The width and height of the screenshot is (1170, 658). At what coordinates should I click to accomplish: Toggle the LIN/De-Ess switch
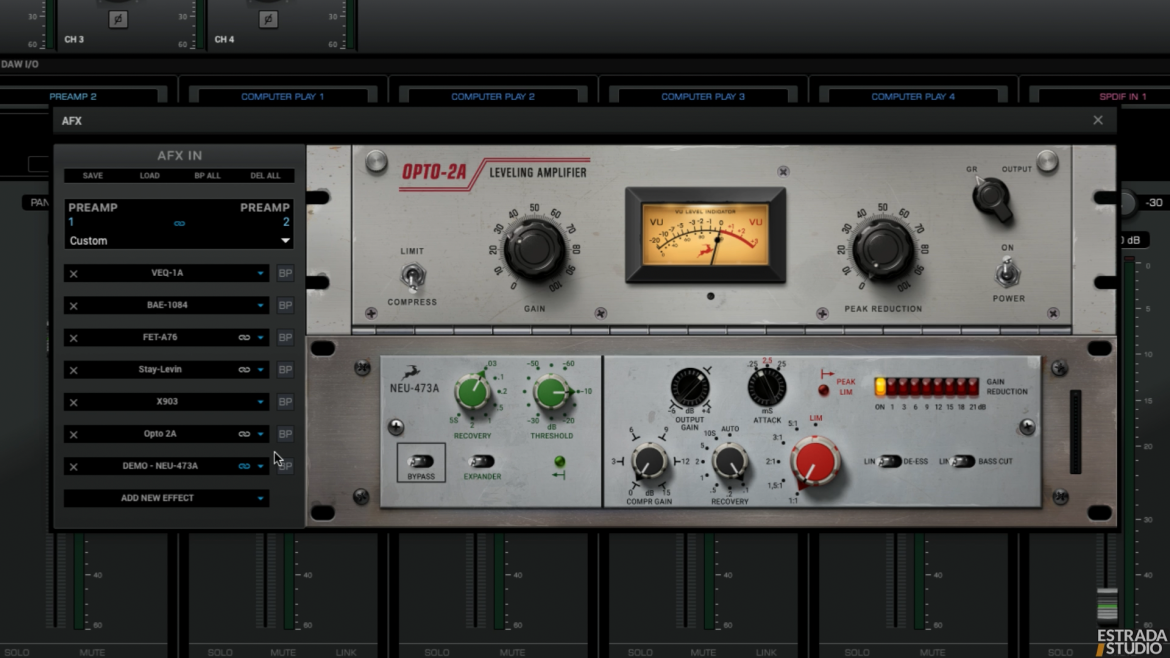pyautogui.click(x=889, y=462)
